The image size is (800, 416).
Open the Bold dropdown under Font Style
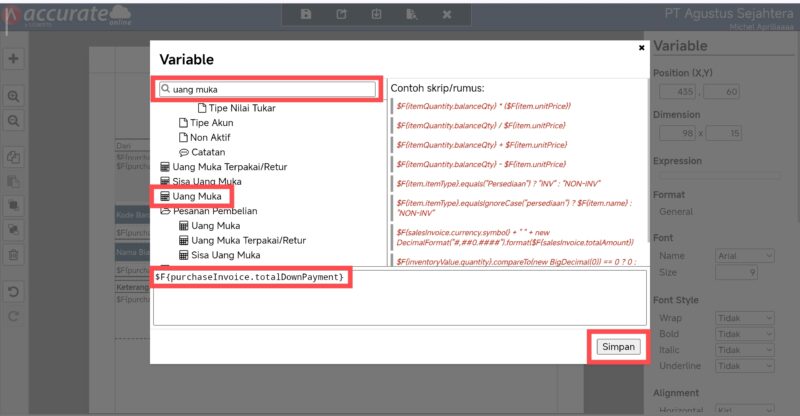744,335
